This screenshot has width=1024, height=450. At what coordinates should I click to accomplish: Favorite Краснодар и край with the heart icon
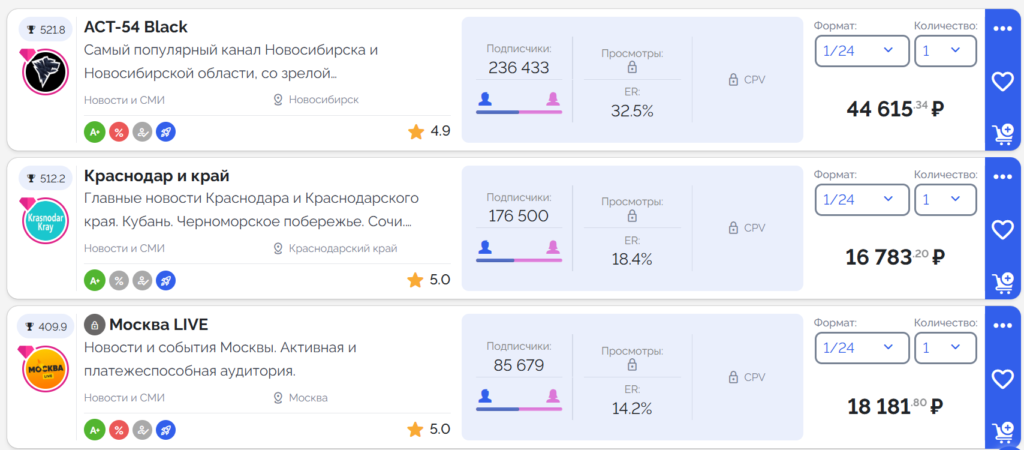(1002, 230)
